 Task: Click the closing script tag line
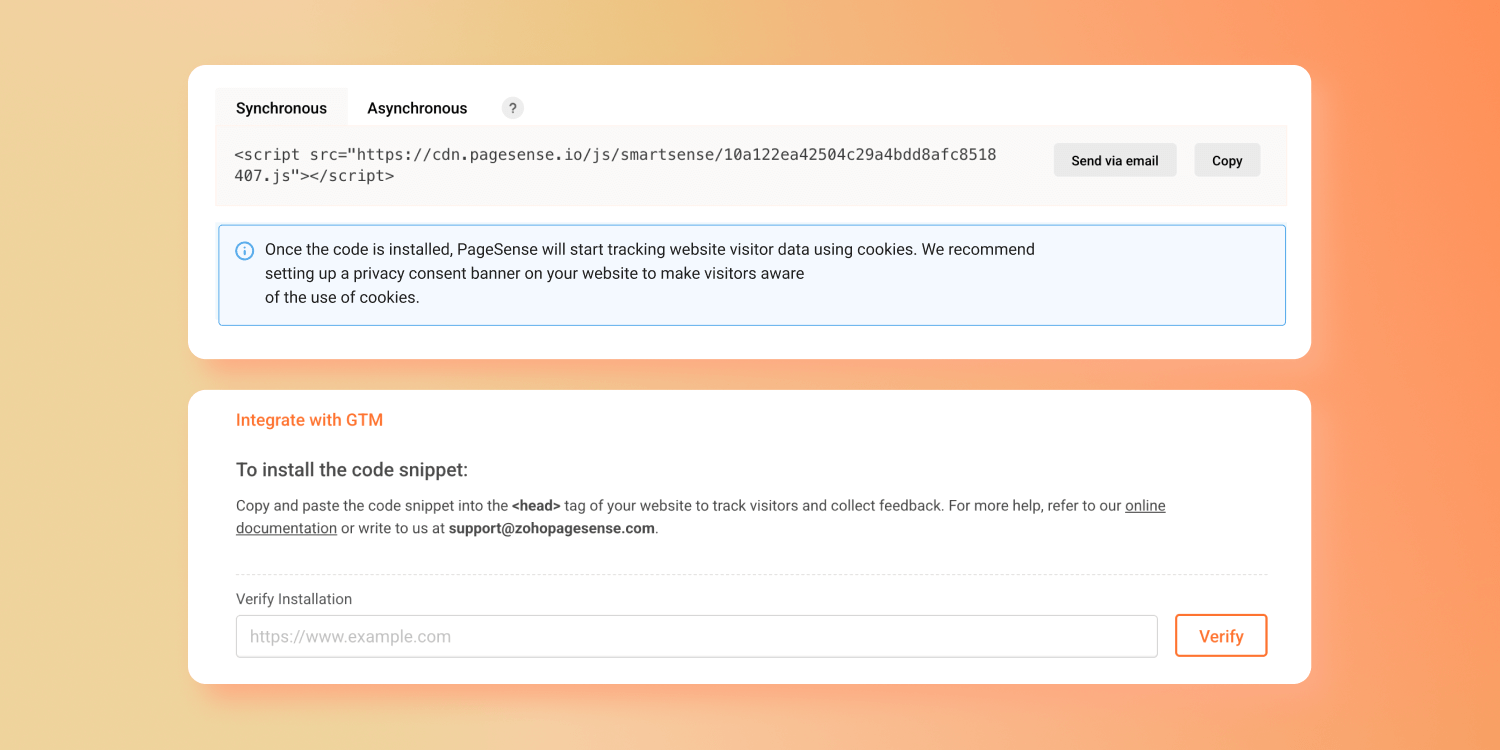point(320,176)
